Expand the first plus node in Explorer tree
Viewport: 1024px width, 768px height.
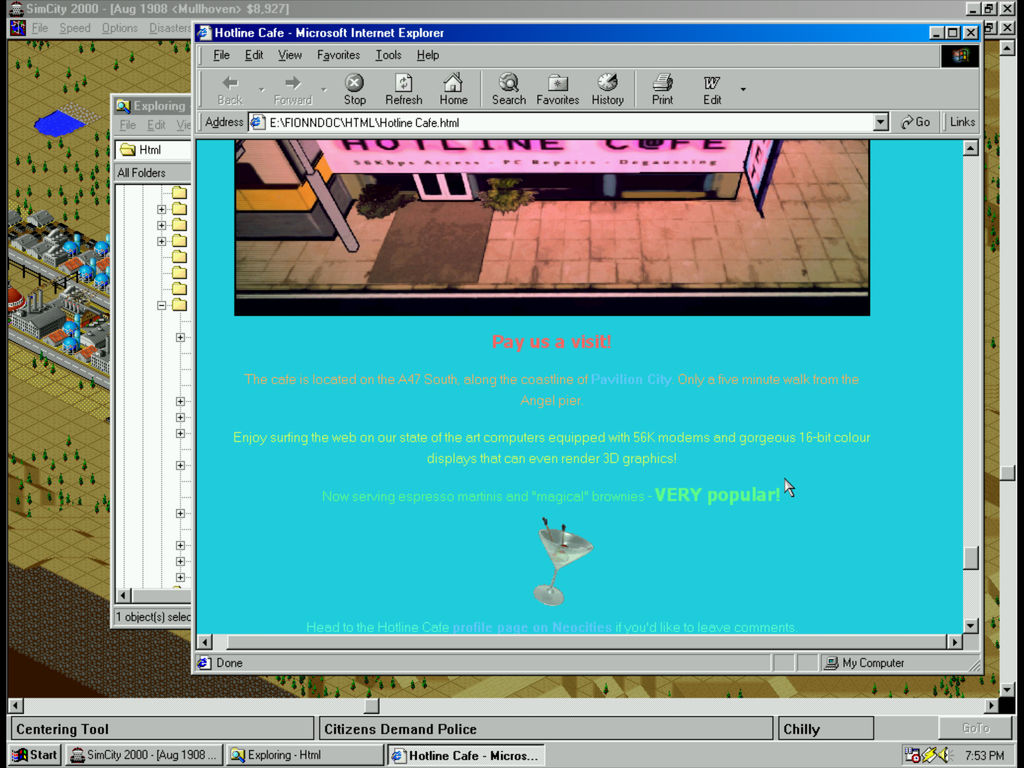pyautogui.click(x=161, y=209)
